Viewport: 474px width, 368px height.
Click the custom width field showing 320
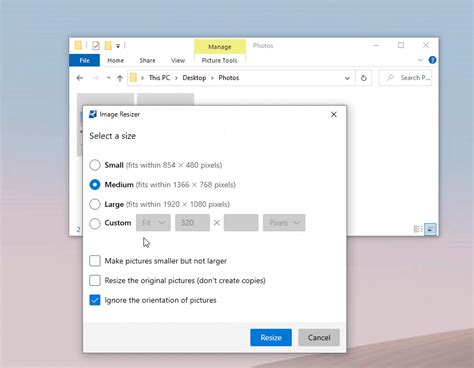pyautogui.click(x=192, y=223)
